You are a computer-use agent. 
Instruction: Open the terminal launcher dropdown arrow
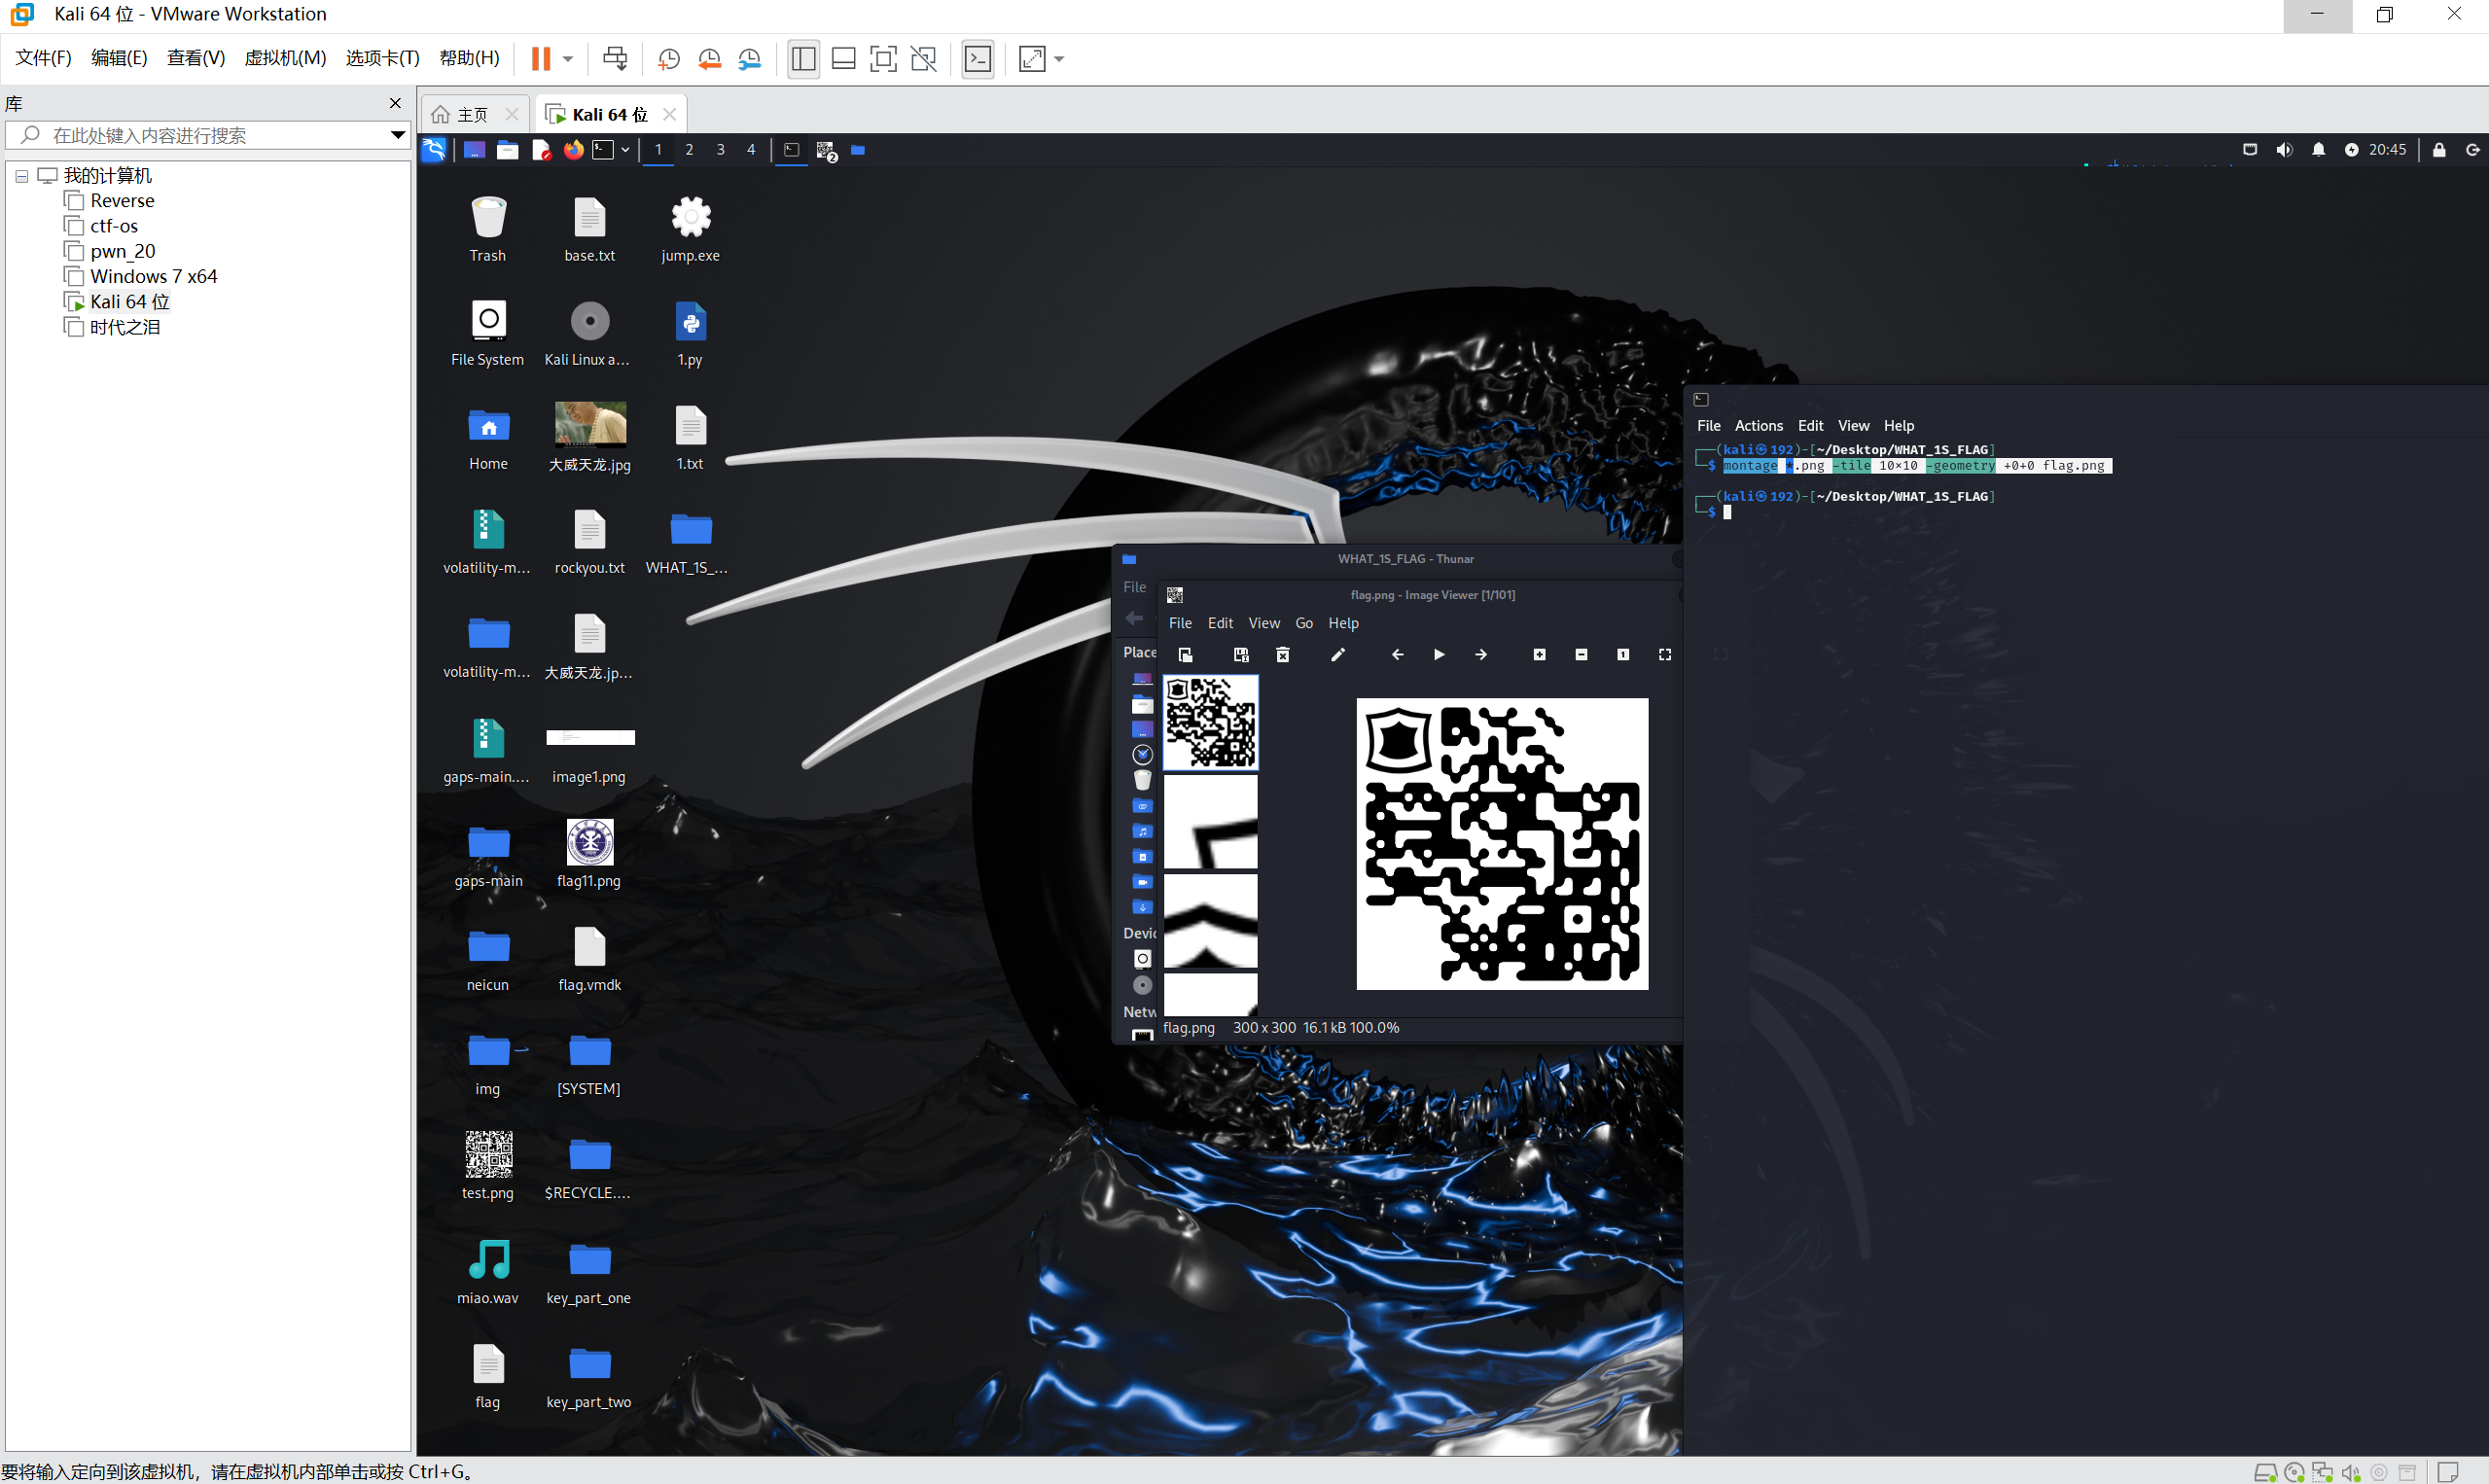click(625, 150)
